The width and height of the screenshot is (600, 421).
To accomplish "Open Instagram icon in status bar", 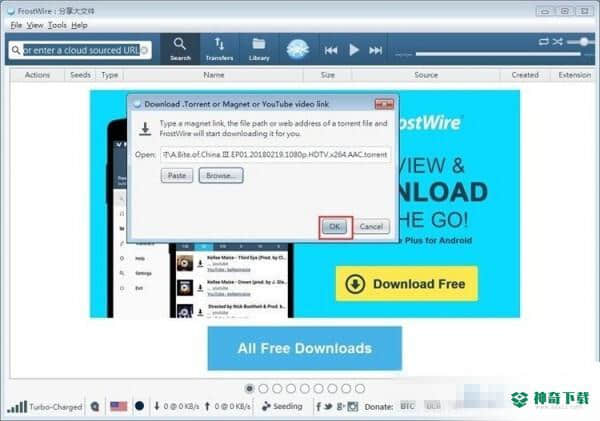I will (353, 407).
